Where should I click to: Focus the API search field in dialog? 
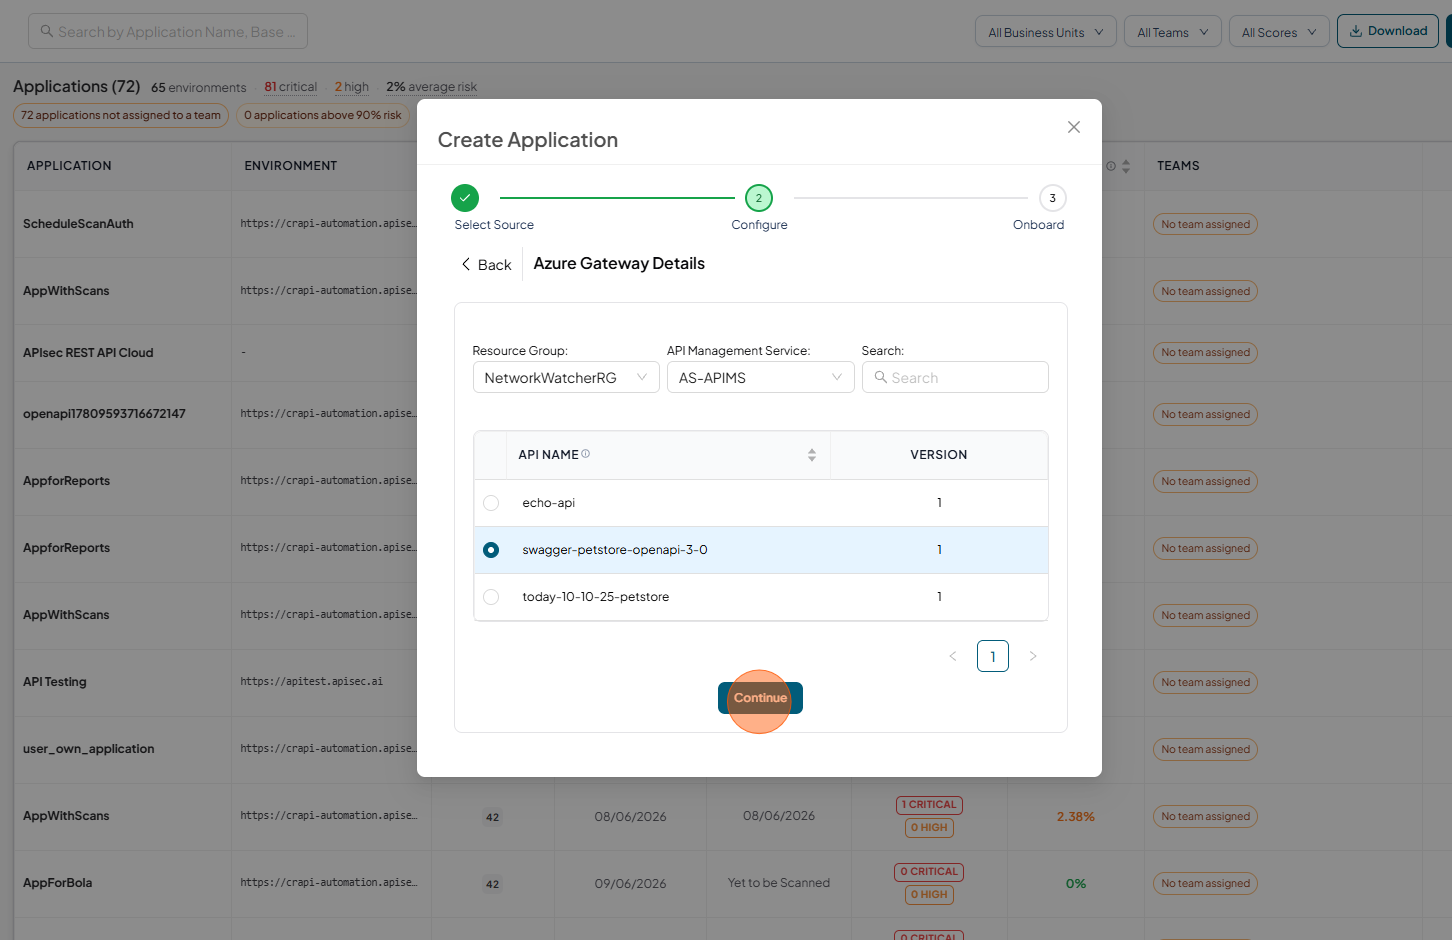(955, 377)
